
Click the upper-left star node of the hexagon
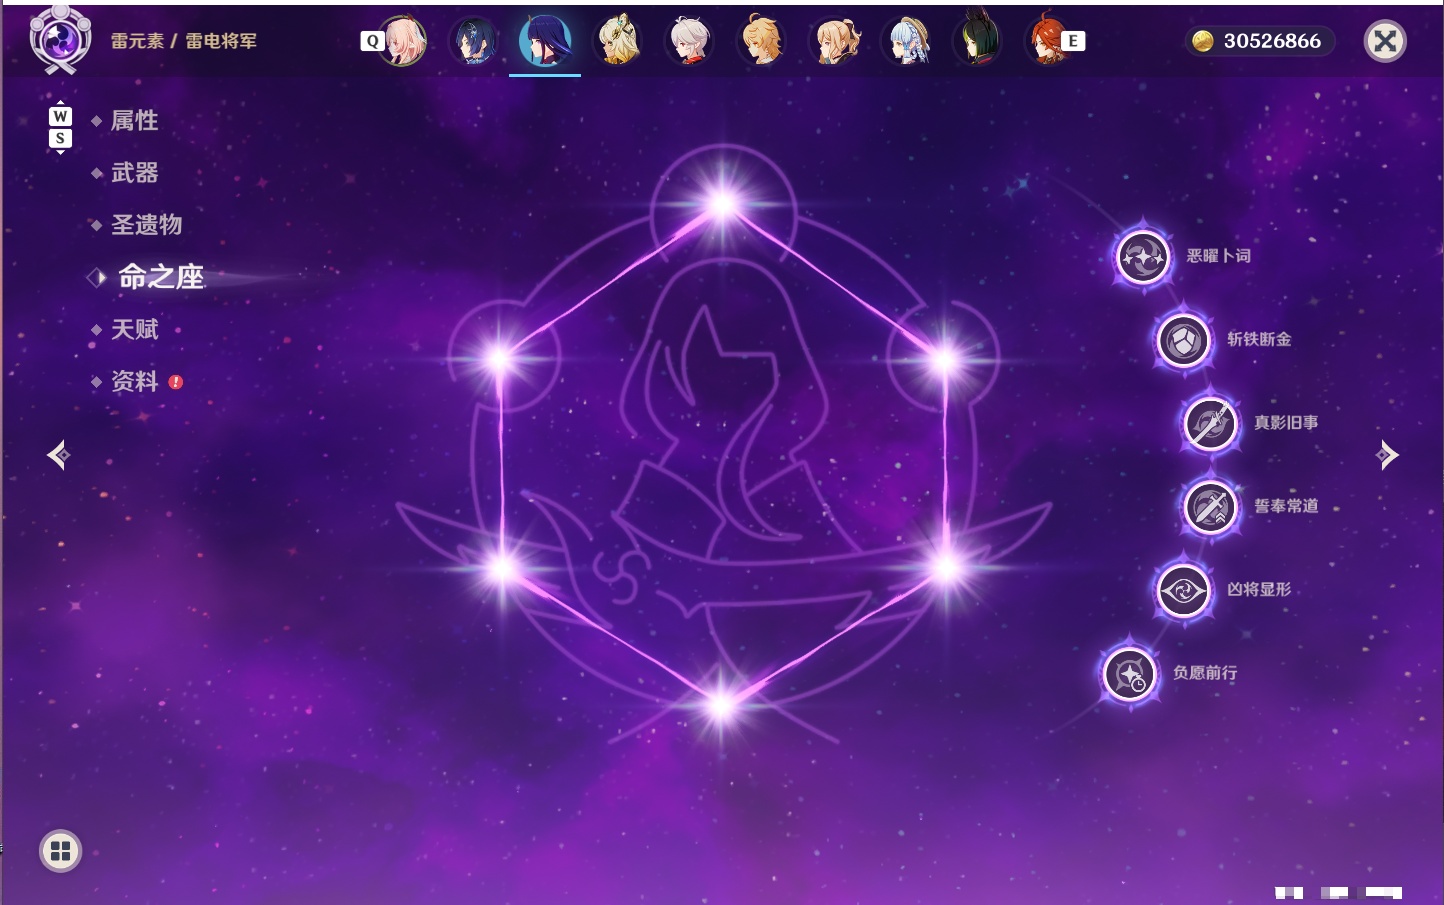click(x=499, y=358)
